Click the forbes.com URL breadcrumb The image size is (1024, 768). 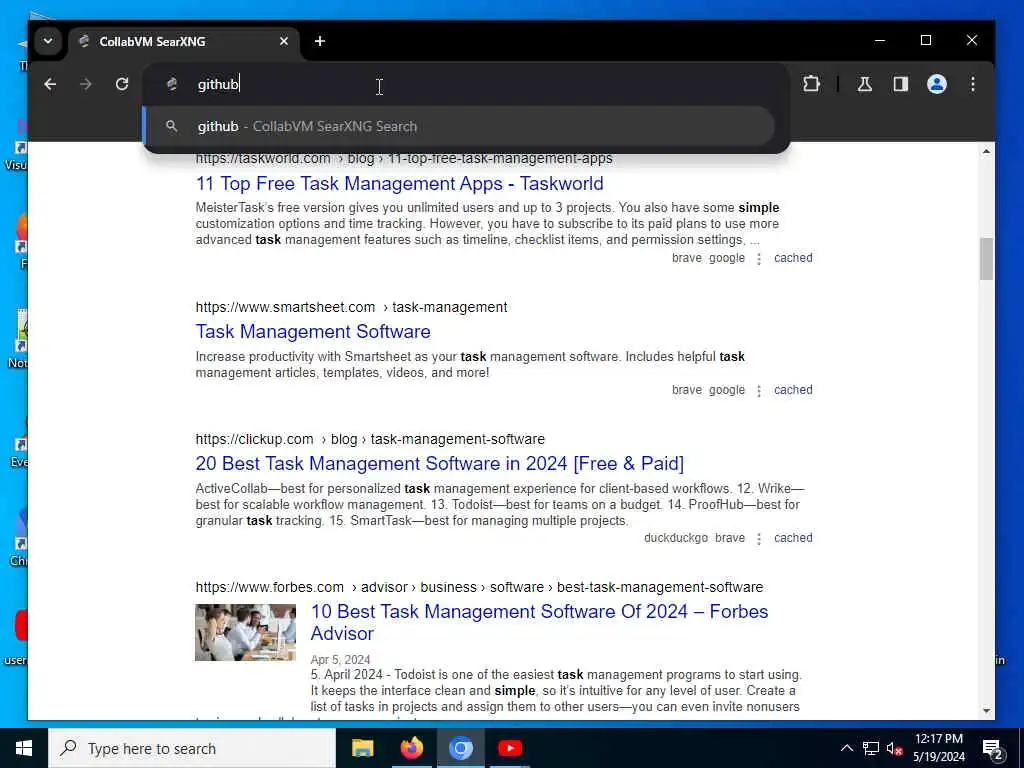pos(479,587)
